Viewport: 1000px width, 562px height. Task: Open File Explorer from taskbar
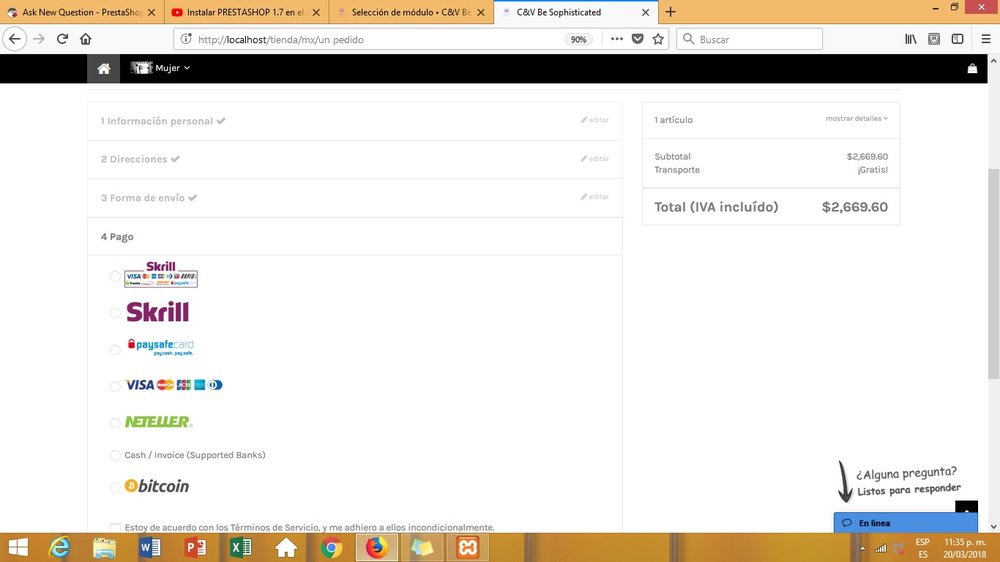pos(104,547)
